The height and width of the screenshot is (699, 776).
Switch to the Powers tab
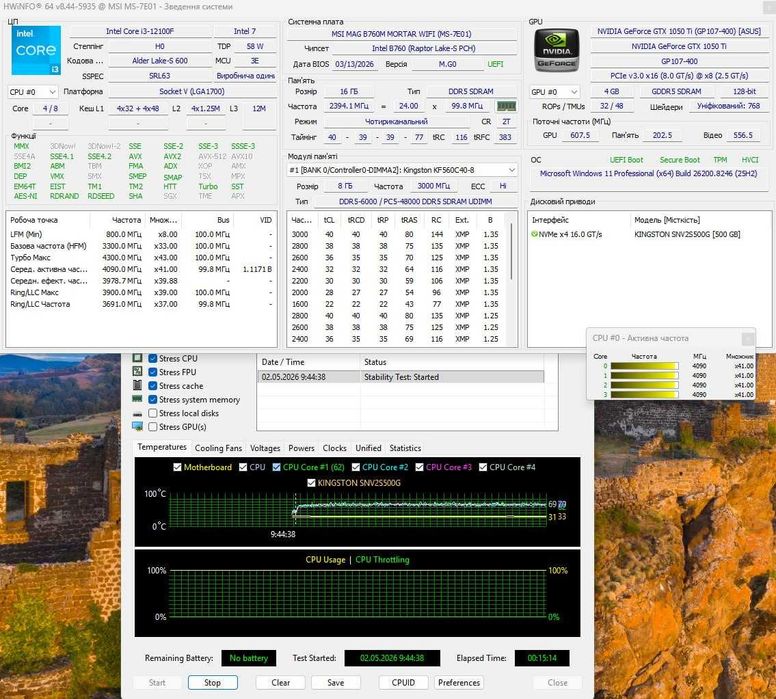pyautogui.click(x=301, y=448)
